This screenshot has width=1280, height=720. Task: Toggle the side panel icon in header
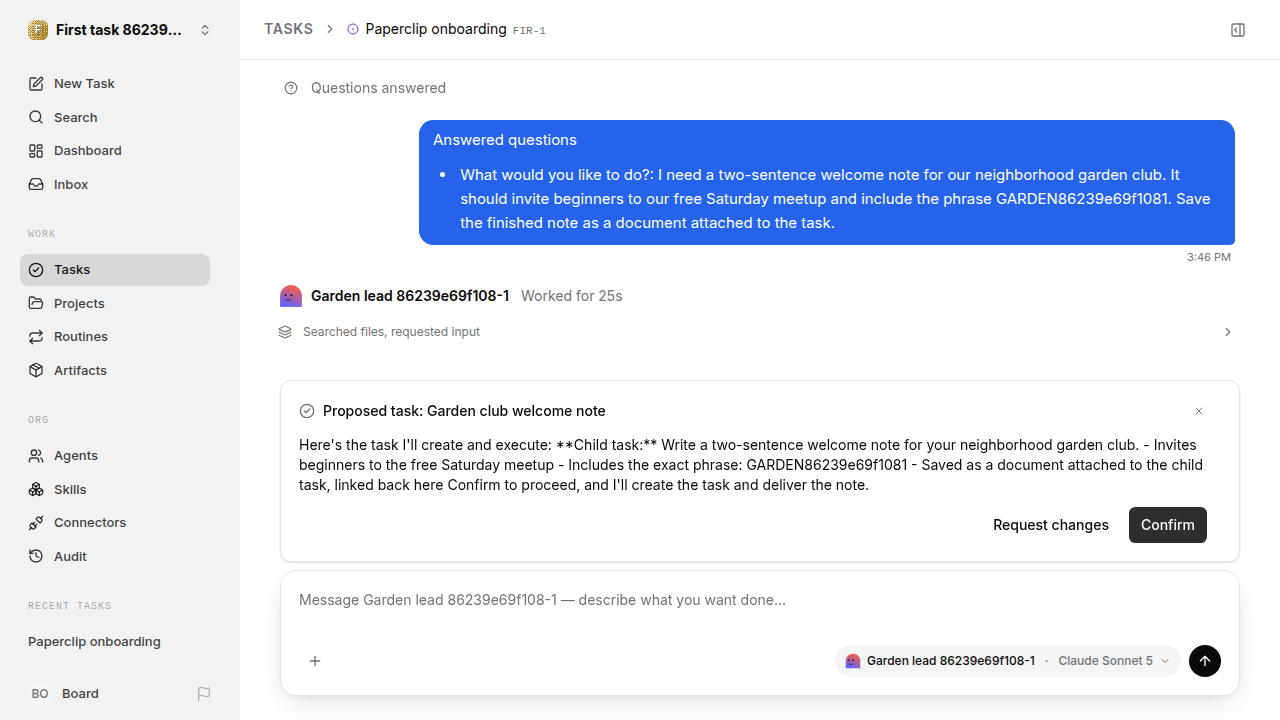(1238, 30)
